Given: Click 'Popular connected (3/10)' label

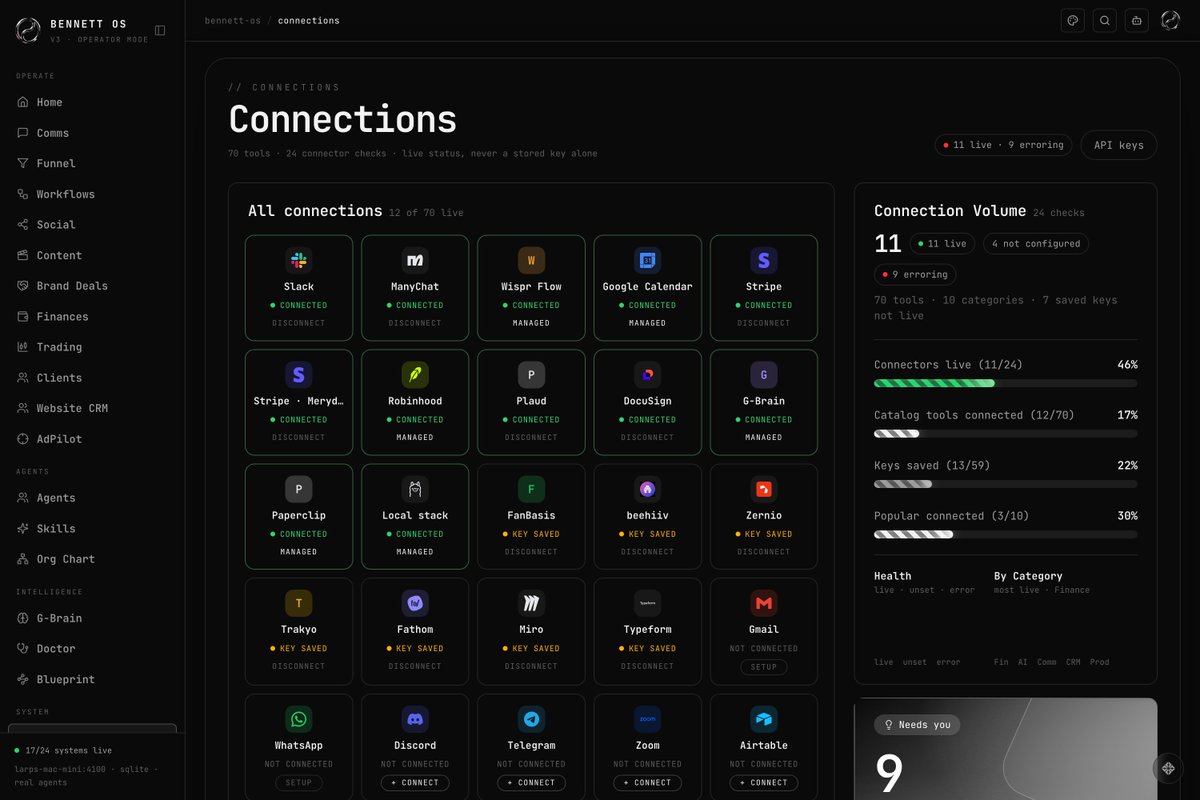Looking at the screenshot, I should [951, 516].
